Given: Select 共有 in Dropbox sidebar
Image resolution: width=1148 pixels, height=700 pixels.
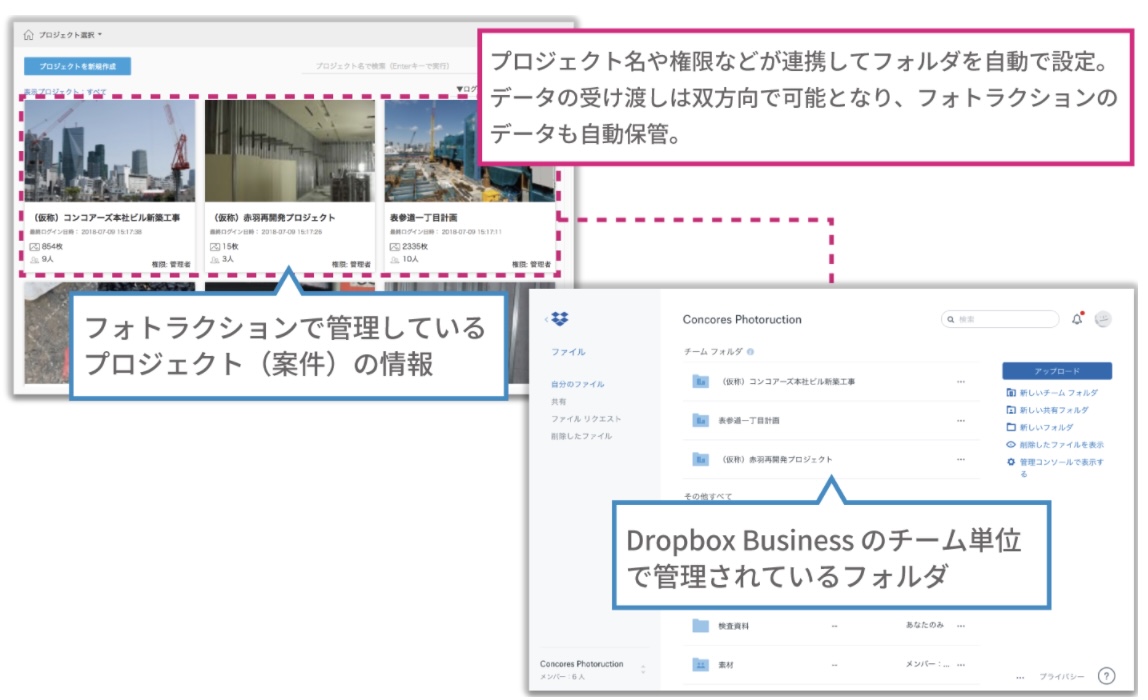Looking at the screenshot, I should click(559, 401).
